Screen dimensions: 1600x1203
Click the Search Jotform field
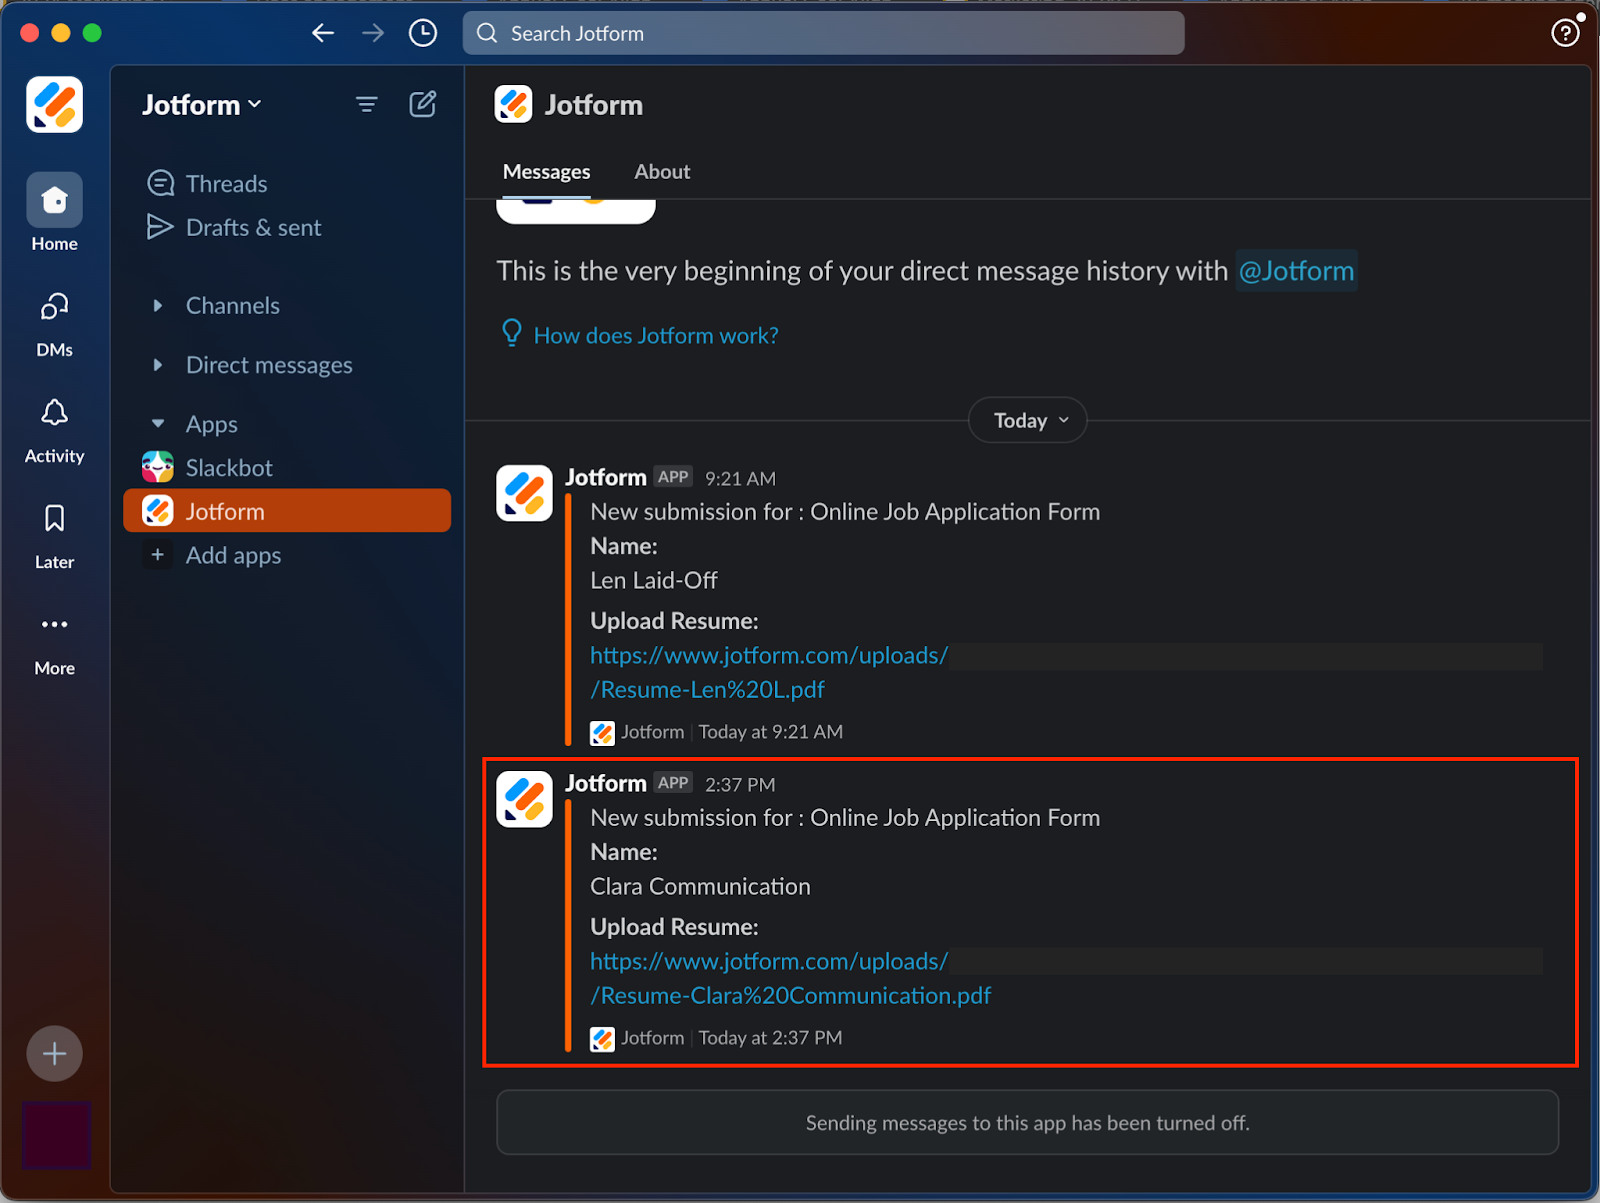click(x=822, y=33)
